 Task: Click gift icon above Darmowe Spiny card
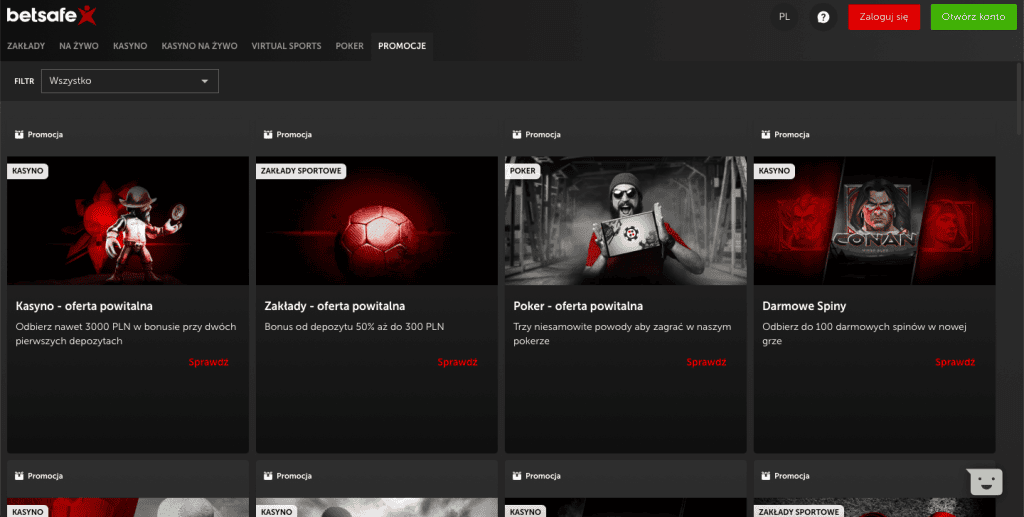pos(765,134)
